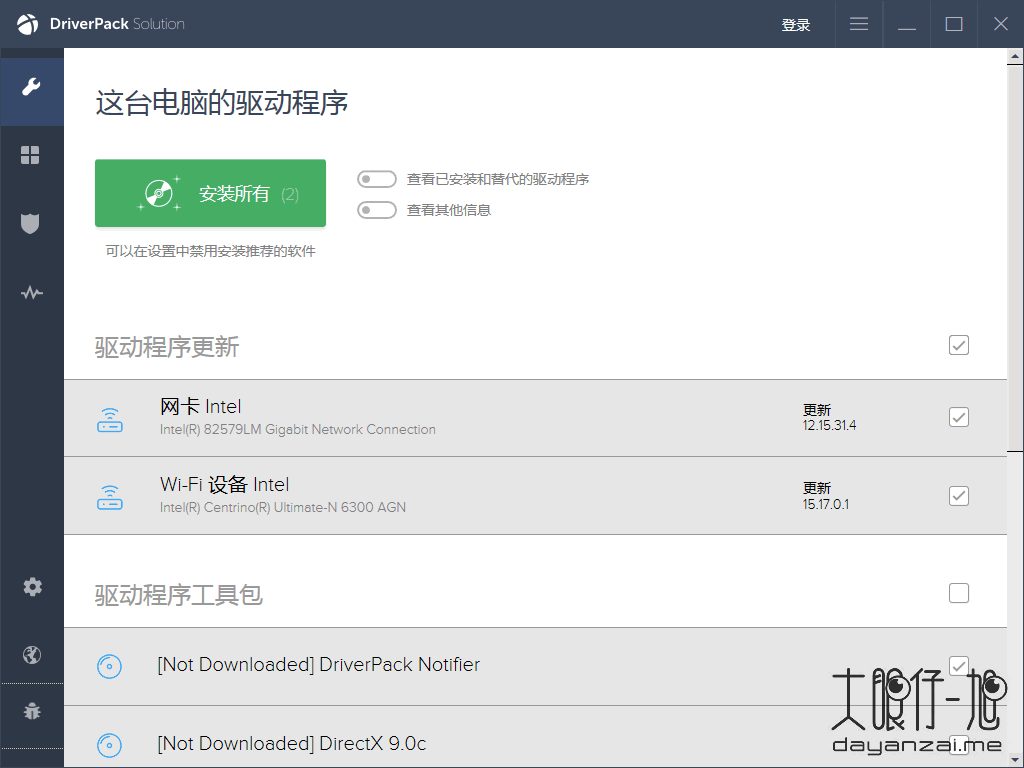Open the hamburger menu in title bar

click(x=859, y=24)
